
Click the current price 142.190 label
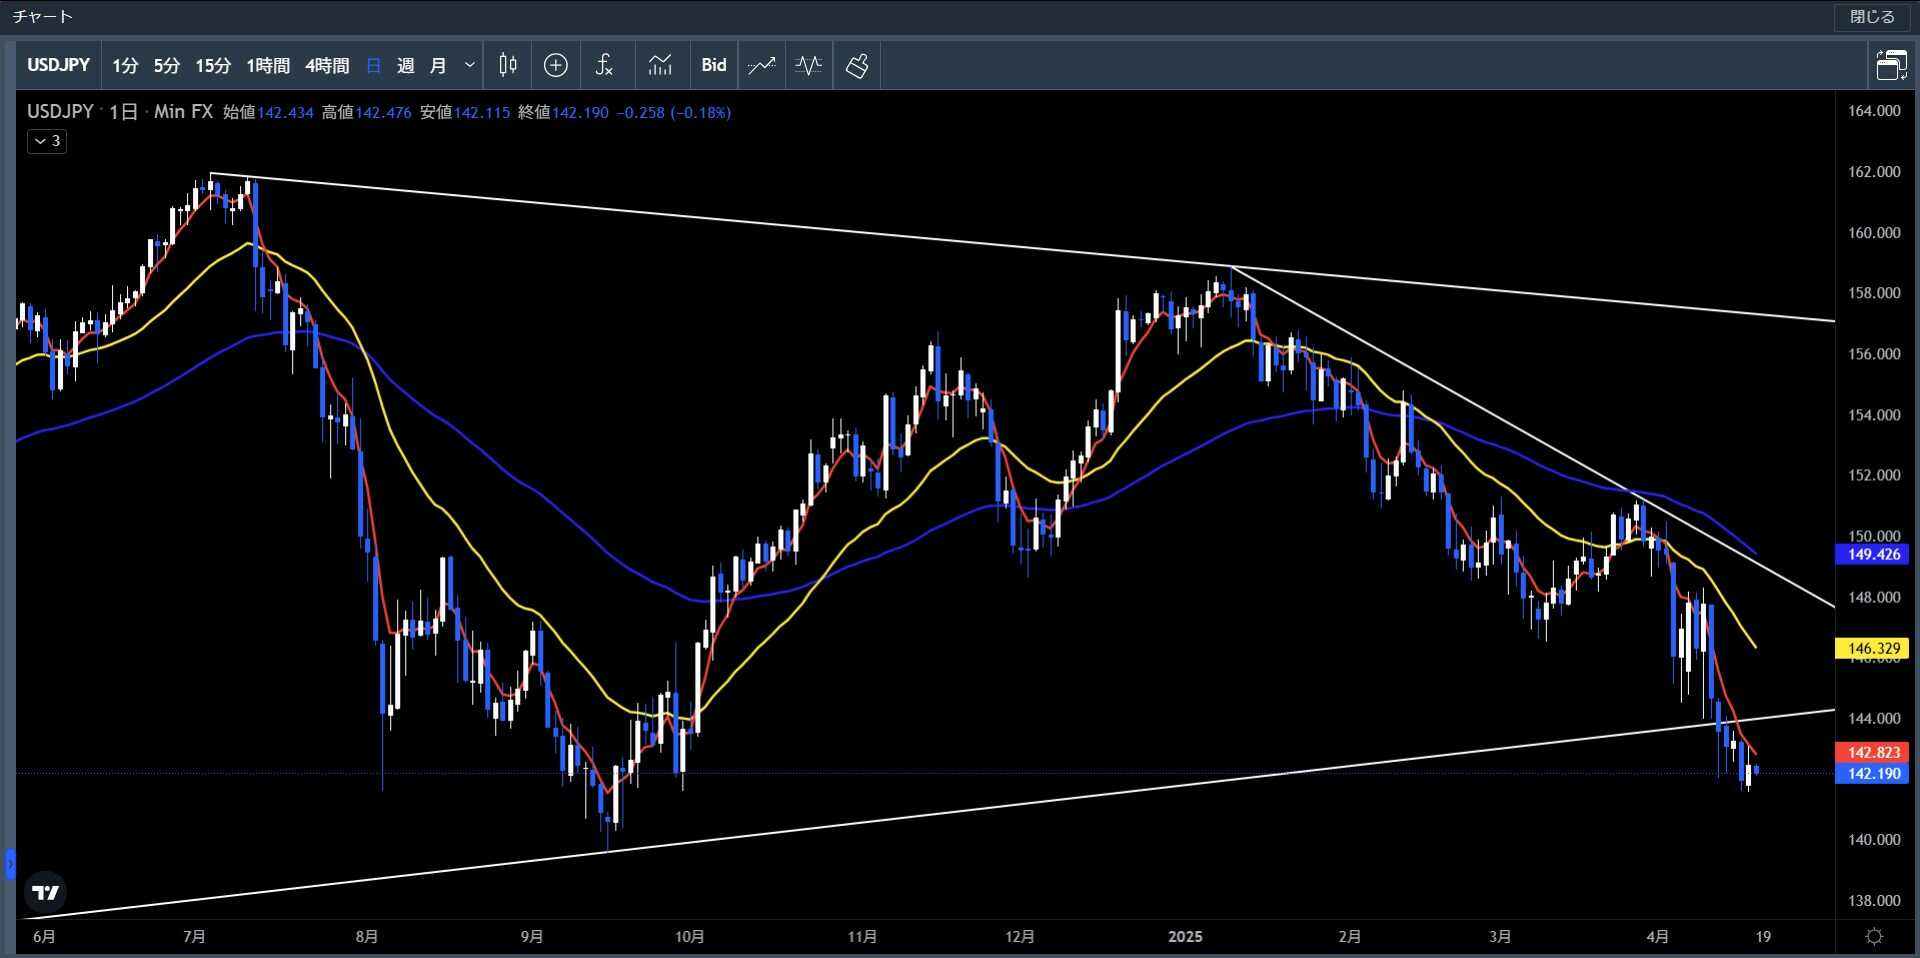[1873, 773]
